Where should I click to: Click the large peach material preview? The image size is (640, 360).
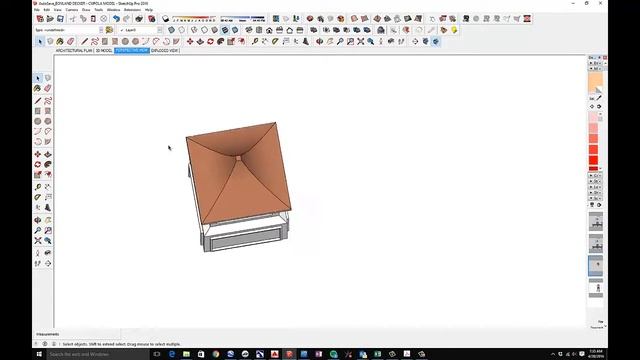point(596,83)
